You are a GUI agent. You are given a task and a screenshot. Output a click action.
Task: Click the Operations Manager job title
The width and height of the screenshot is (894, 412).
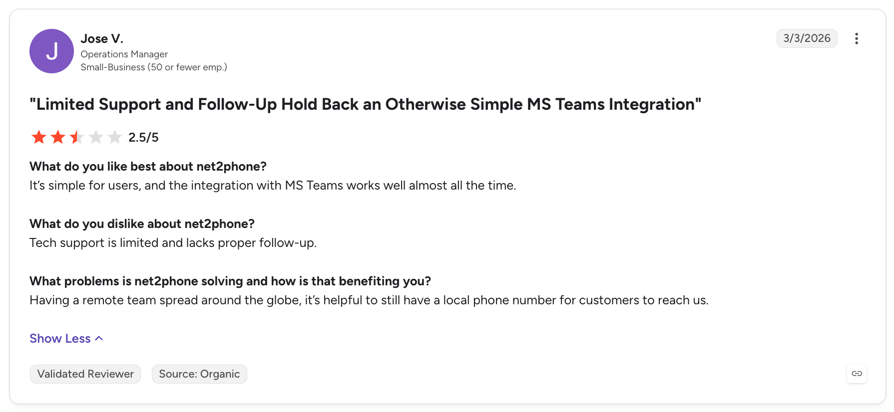(x=124, y=55)
